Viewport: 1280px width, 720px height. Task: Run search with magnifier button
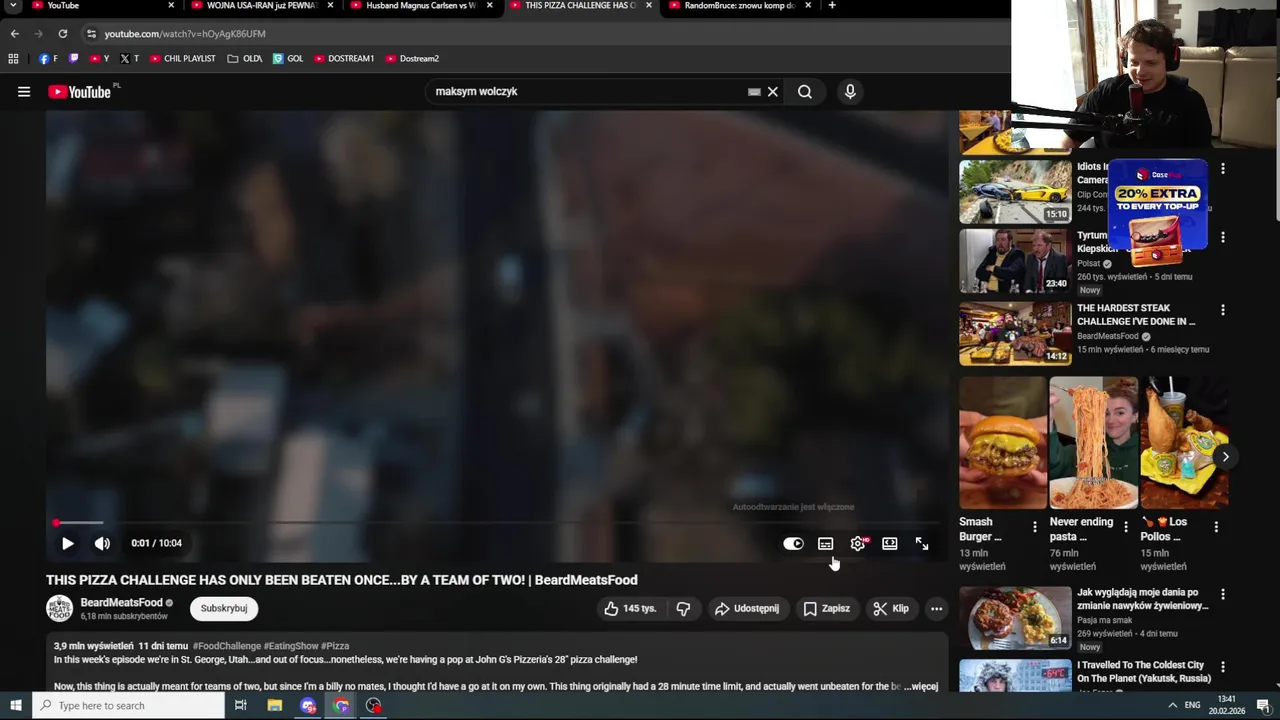tap(805, 92)
